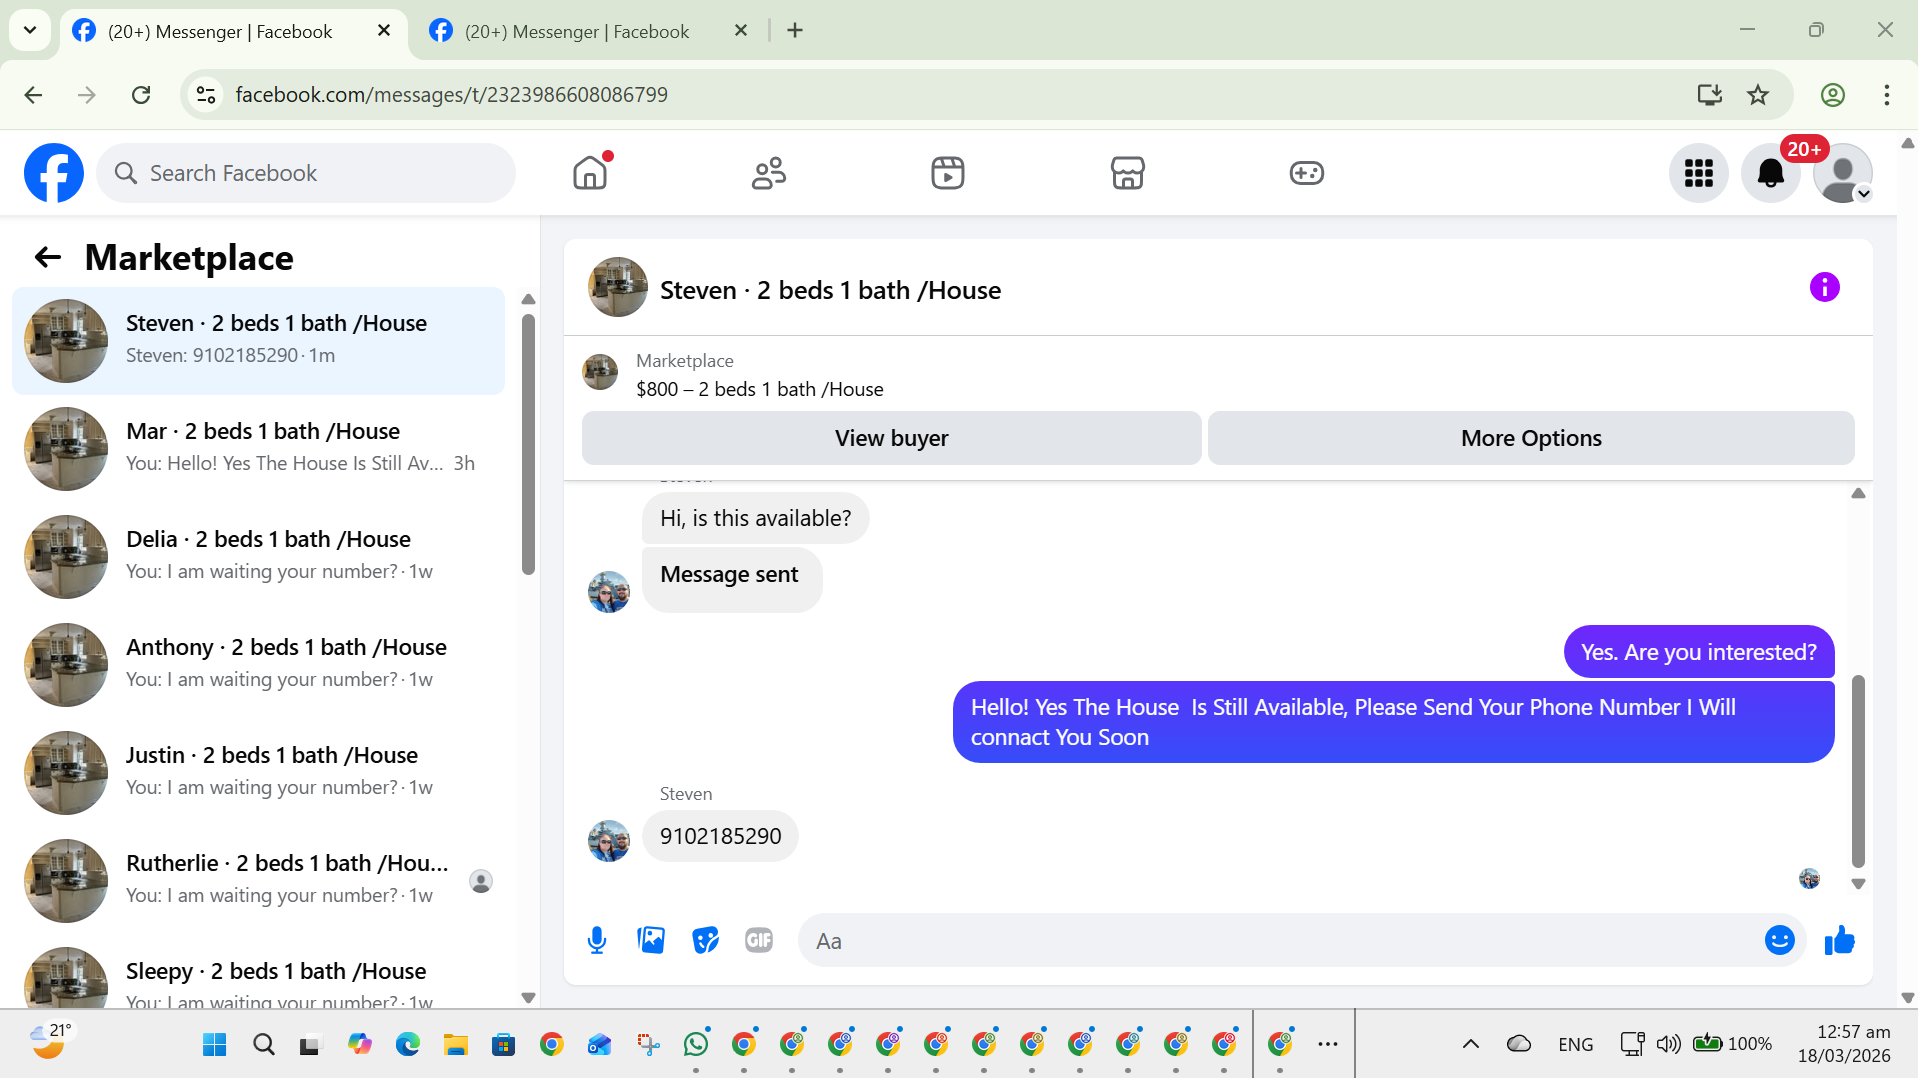
Task: Close the second Messenger tab
Action: pos(741,31)
